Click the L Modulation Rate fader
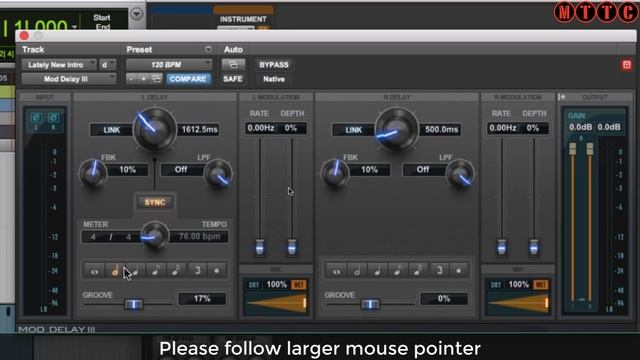 (260, 247)
